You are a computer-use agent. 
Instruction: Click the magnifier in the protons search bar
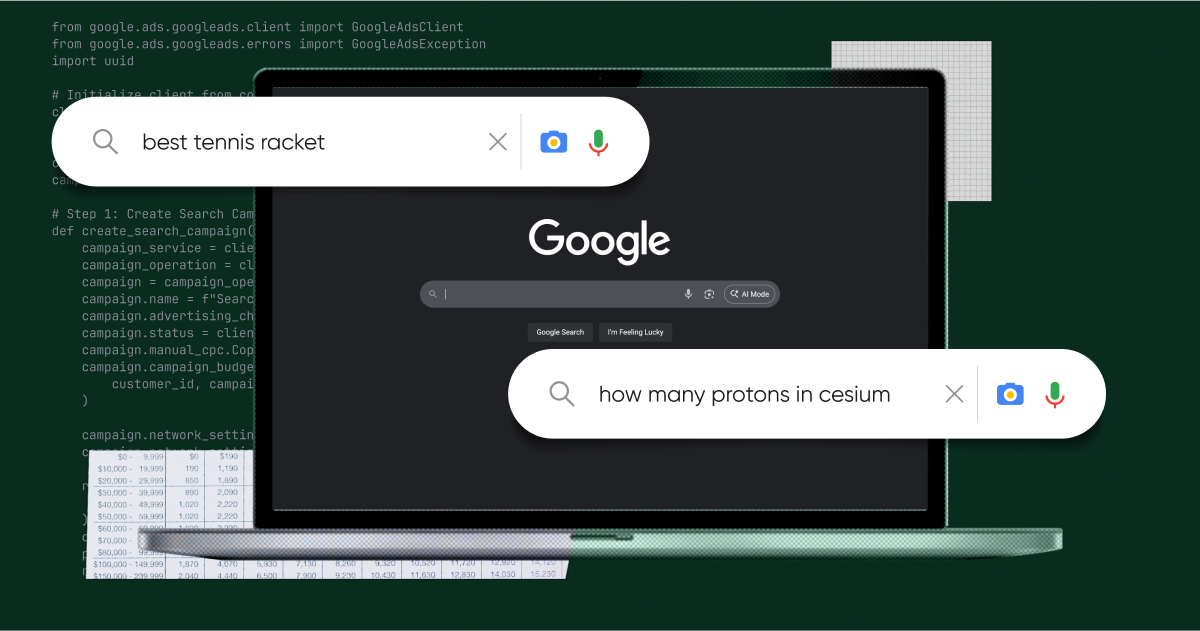[562, 393]
